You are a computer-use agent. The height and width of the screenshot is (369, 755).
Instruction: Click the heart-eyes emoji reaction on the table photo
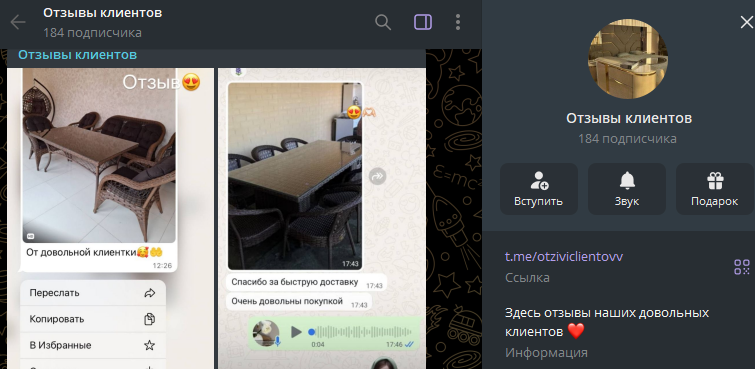point(354,112)
